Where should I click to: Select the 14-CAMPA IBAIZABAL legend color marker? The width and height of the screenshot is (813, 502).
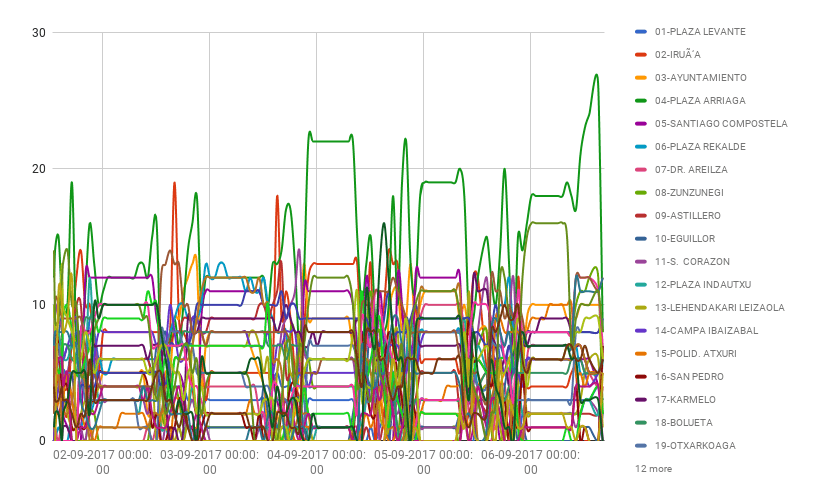click(641, 331)
